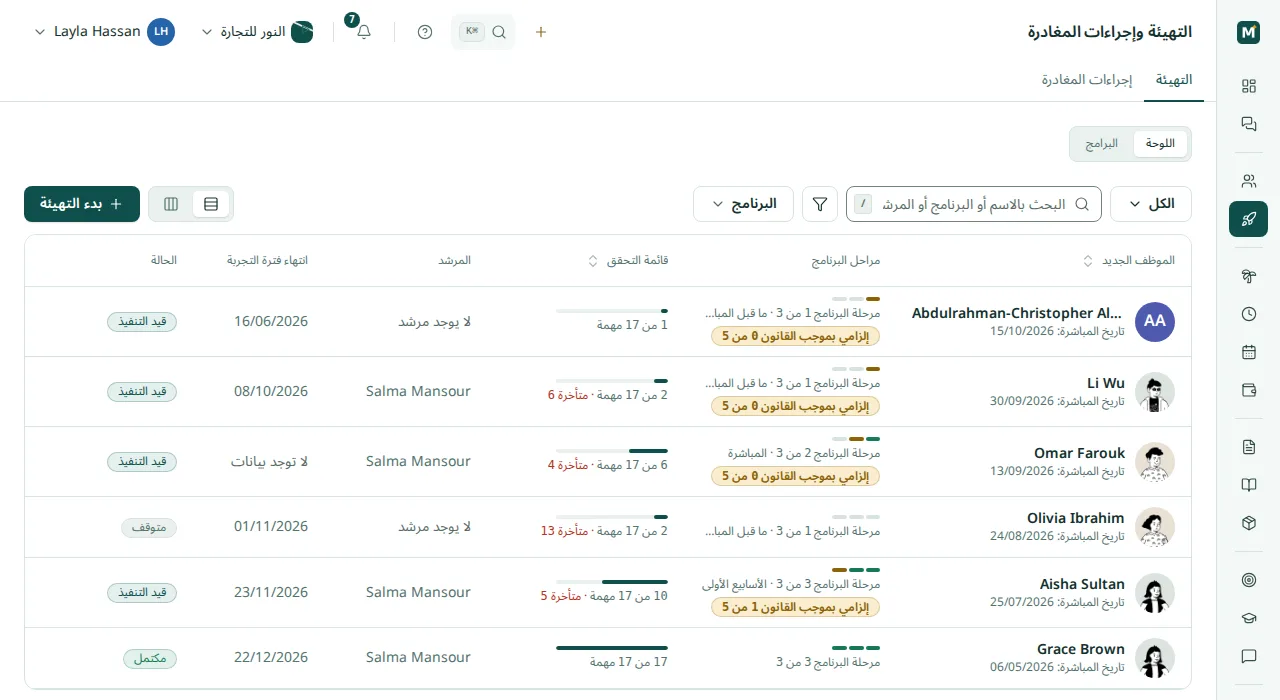Open the LH user avatar
This screenshot has height=700, width=1280.
(161, 32)
